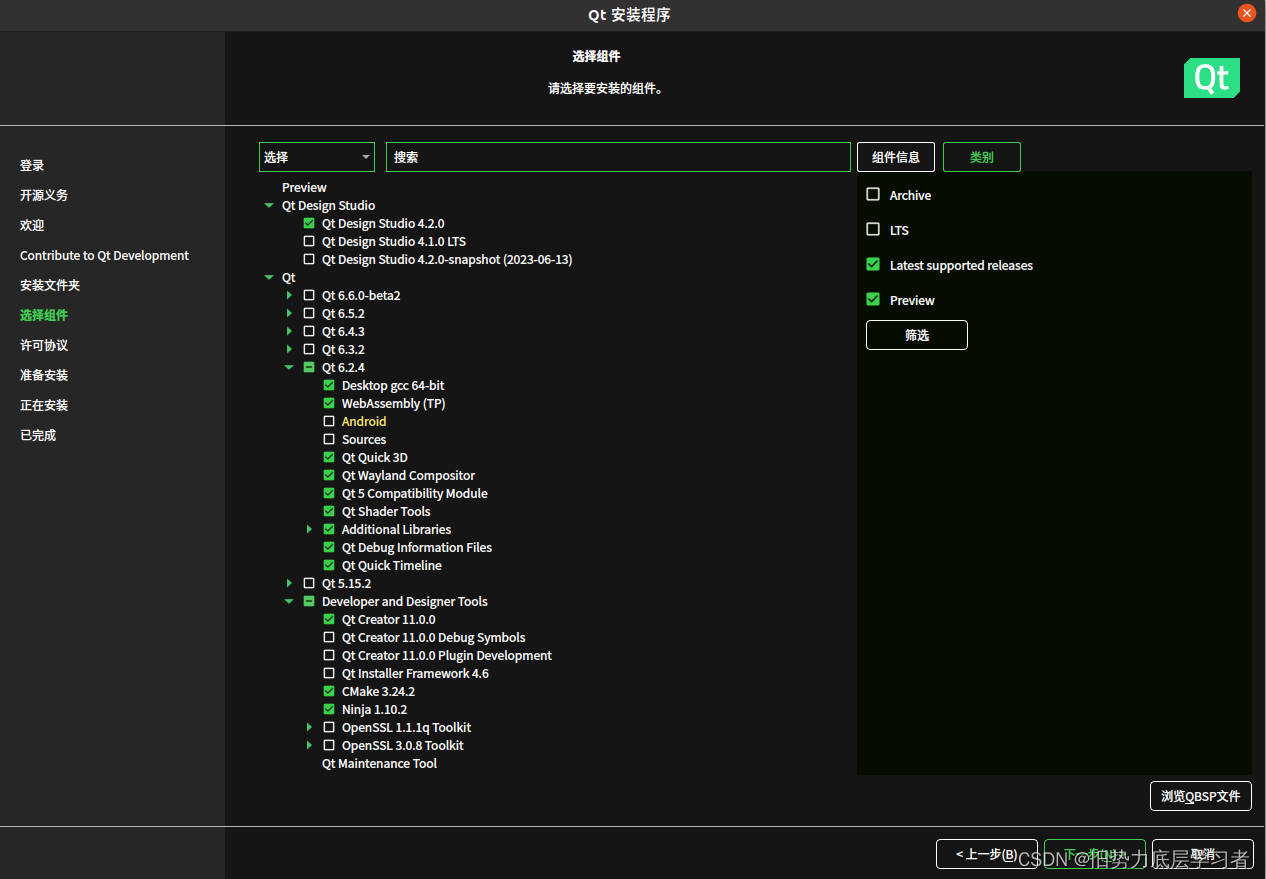Open the 选择 dropdown
This screenshot has width=1266, height=879.
(x=317, y=157)
